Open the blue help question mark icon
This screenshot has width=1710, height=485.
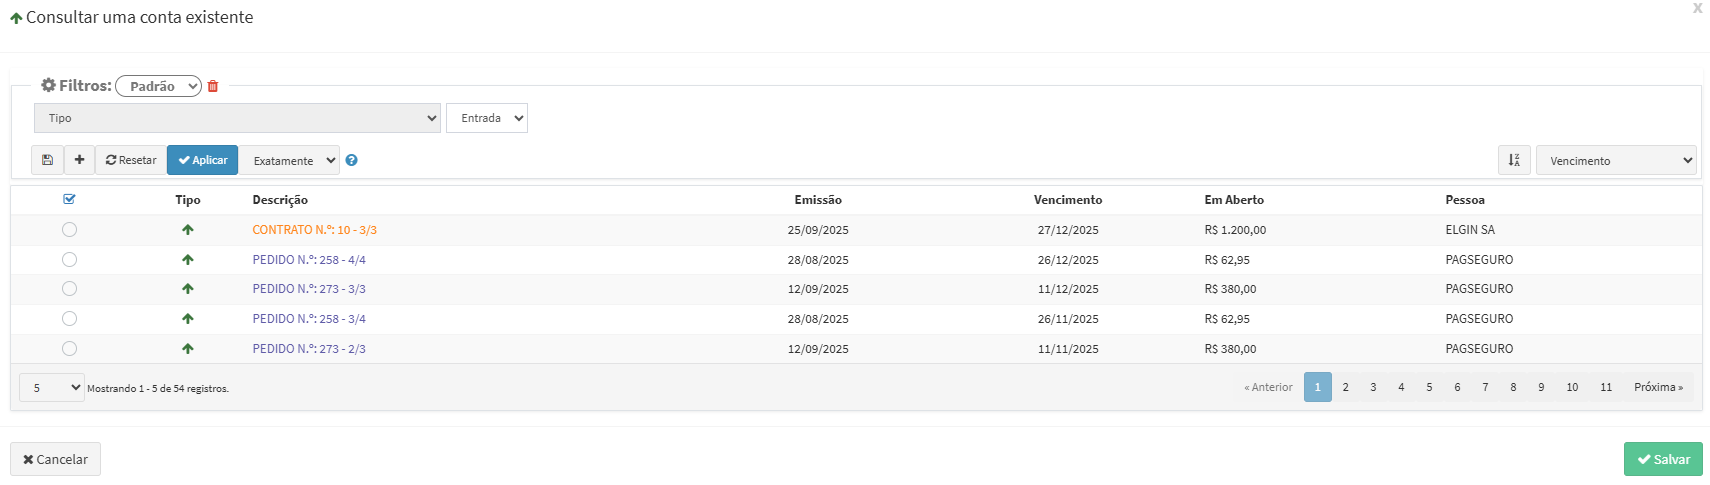pos(351,160)
